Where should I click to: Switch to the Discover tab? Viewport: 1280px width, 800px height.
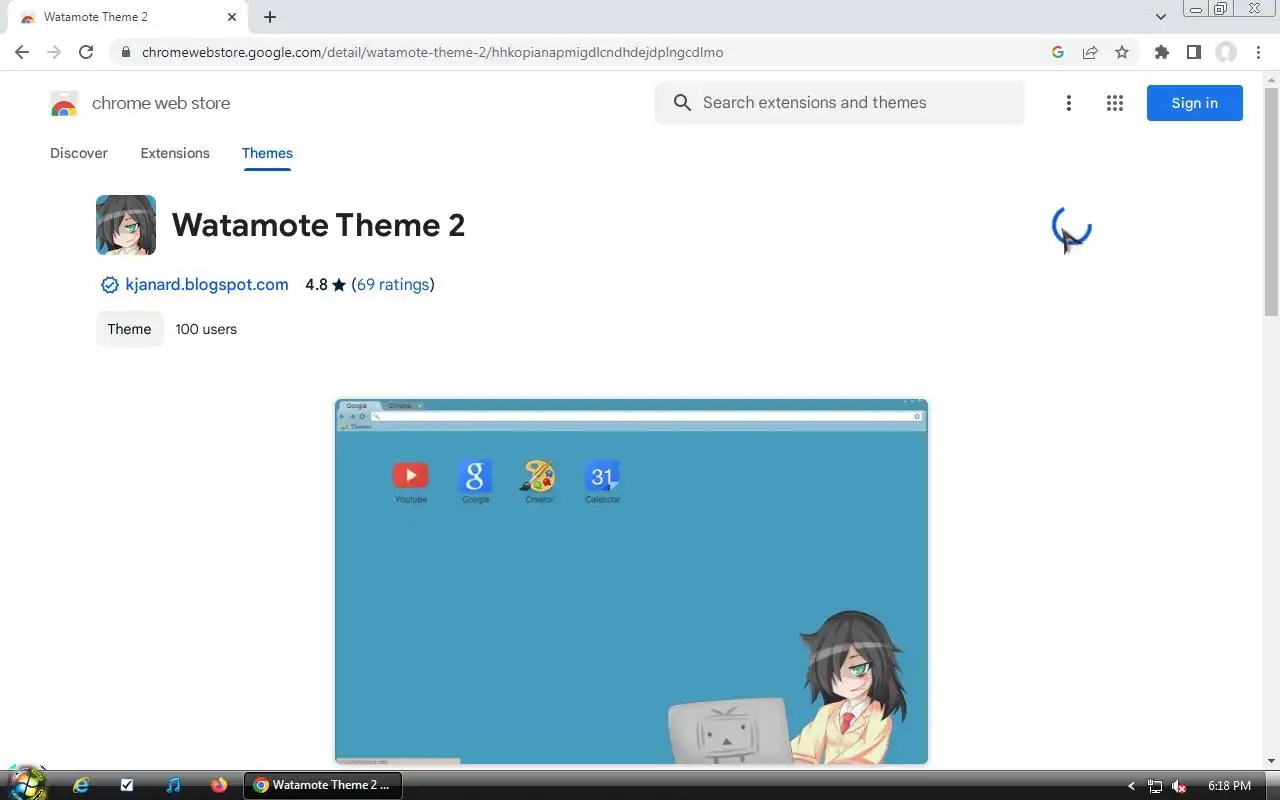[x=79, y=153]
